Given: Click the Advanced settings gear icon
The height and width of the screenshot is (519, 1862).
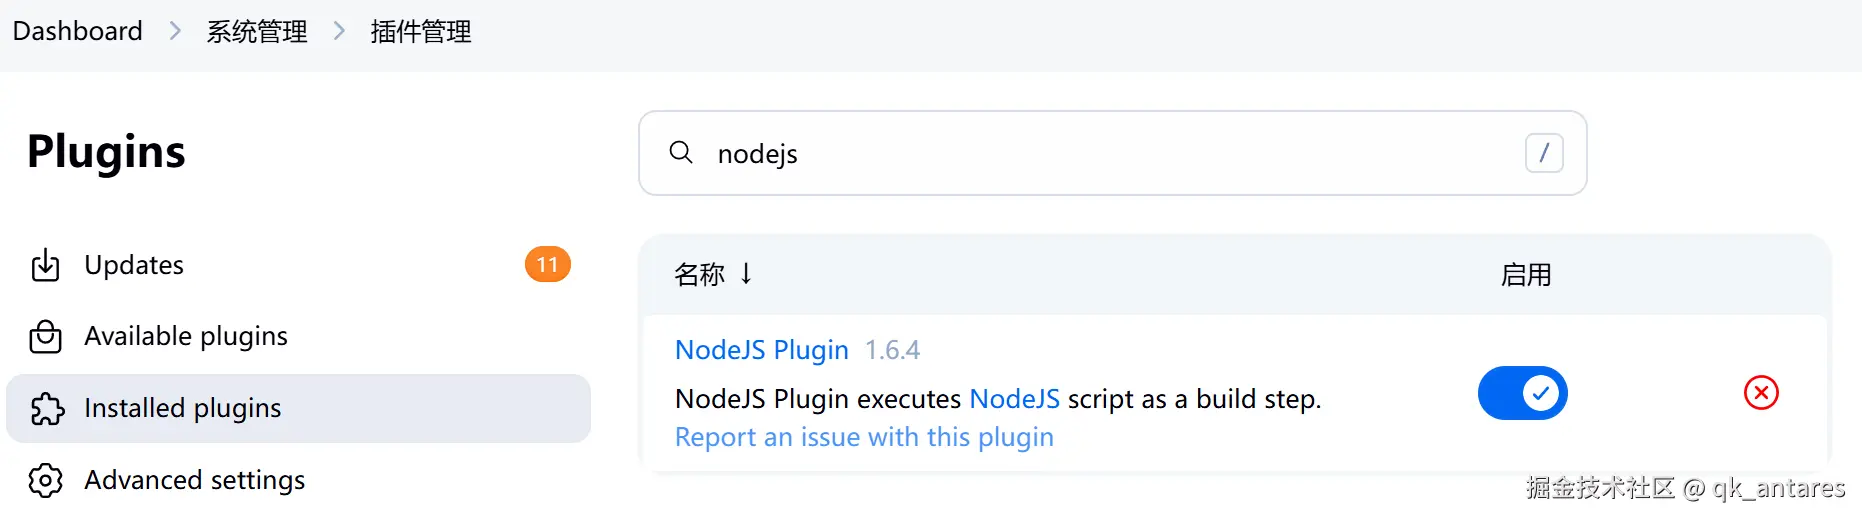Looking at the screenshot, I should click(x=46, y=481).
